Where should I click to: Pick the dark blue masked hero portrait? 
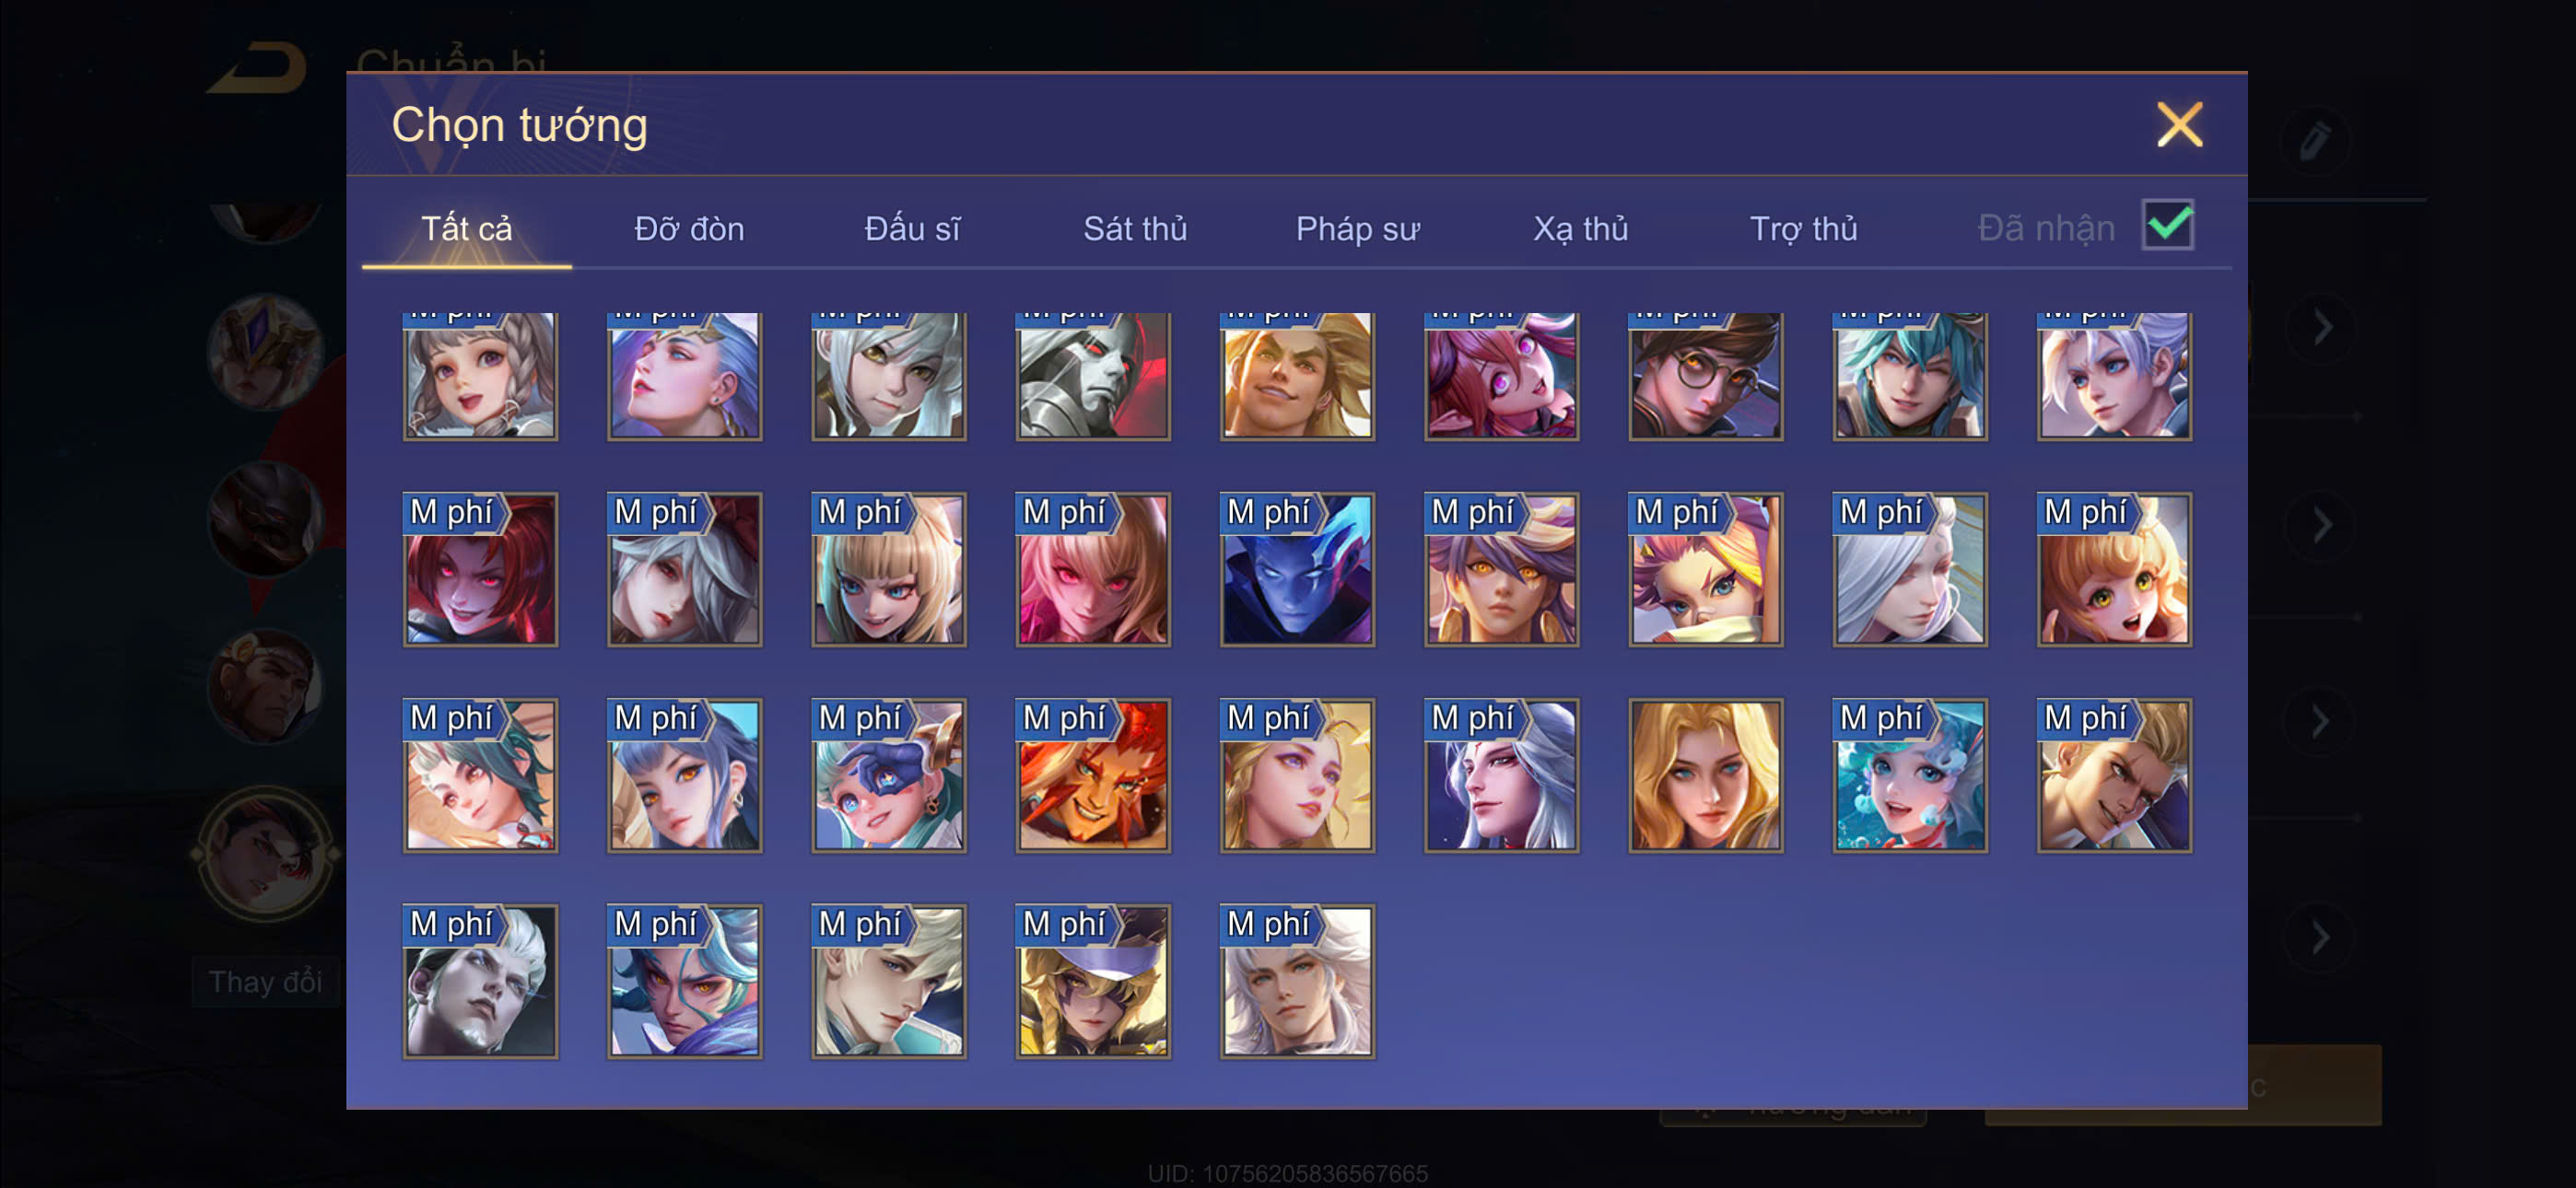point(1297,569)
